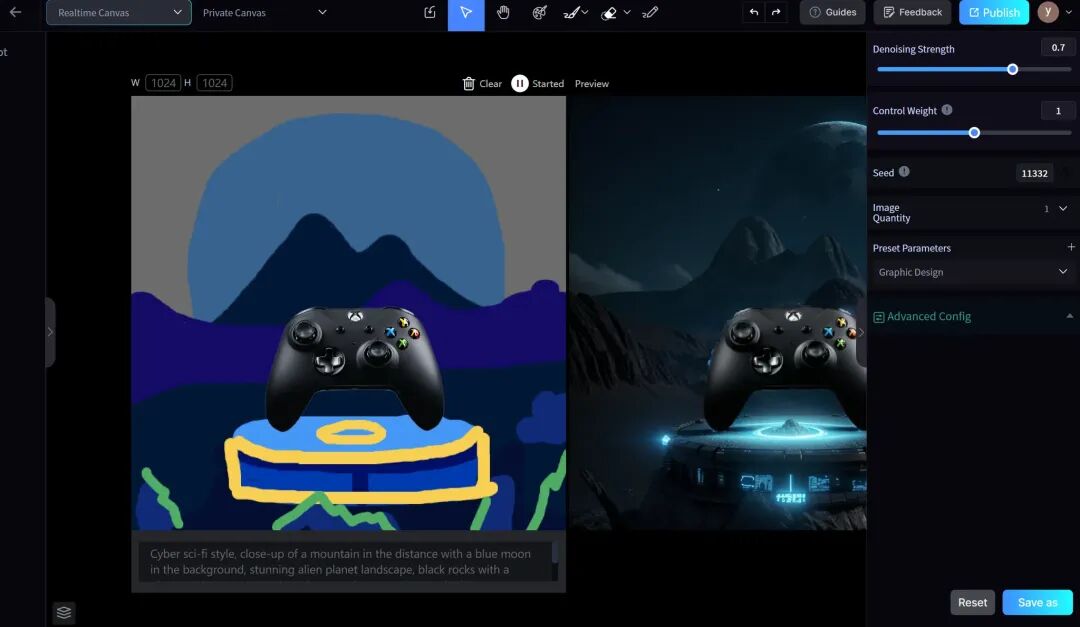Open the color palette tool
The height and width of the screenshot is (627, 1080).
pyautogui.click(x=540, y=12)
